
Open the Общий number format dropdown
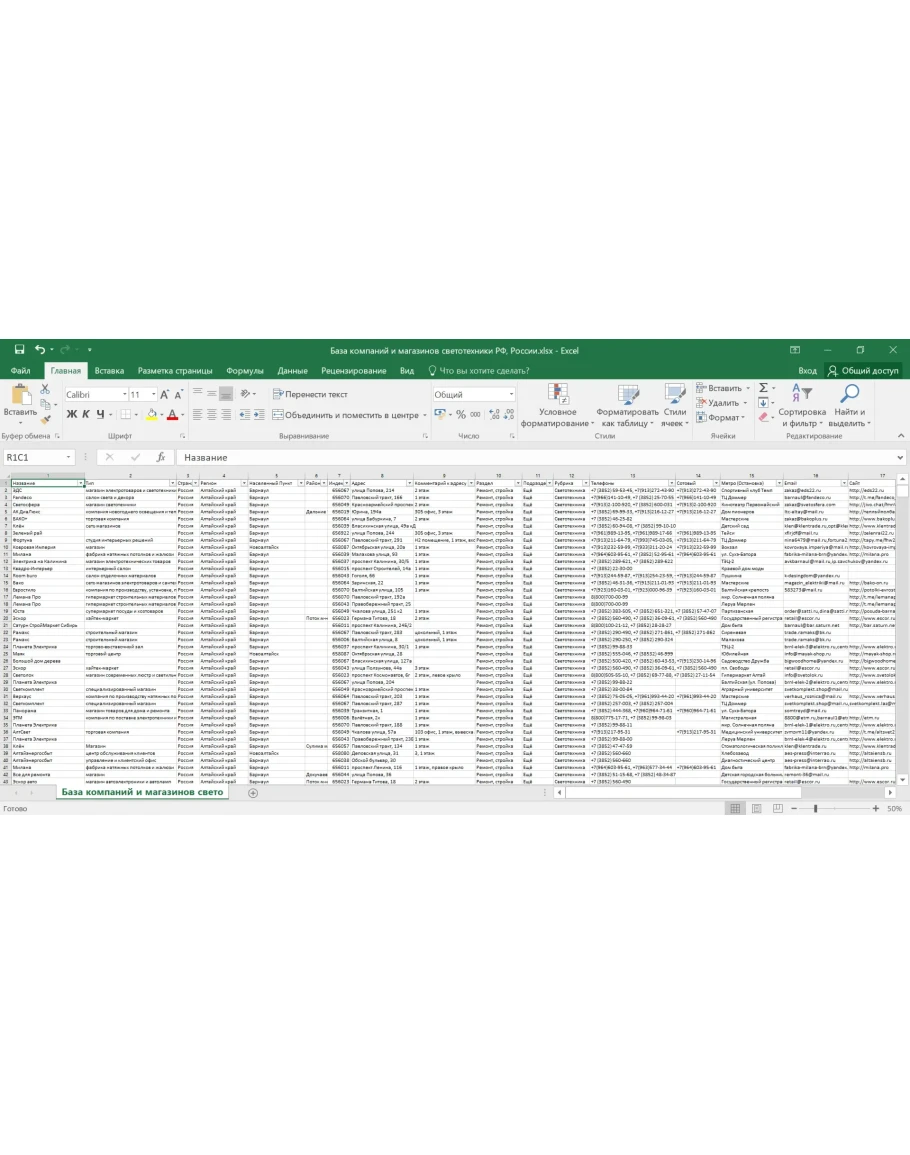pos(511,395)
